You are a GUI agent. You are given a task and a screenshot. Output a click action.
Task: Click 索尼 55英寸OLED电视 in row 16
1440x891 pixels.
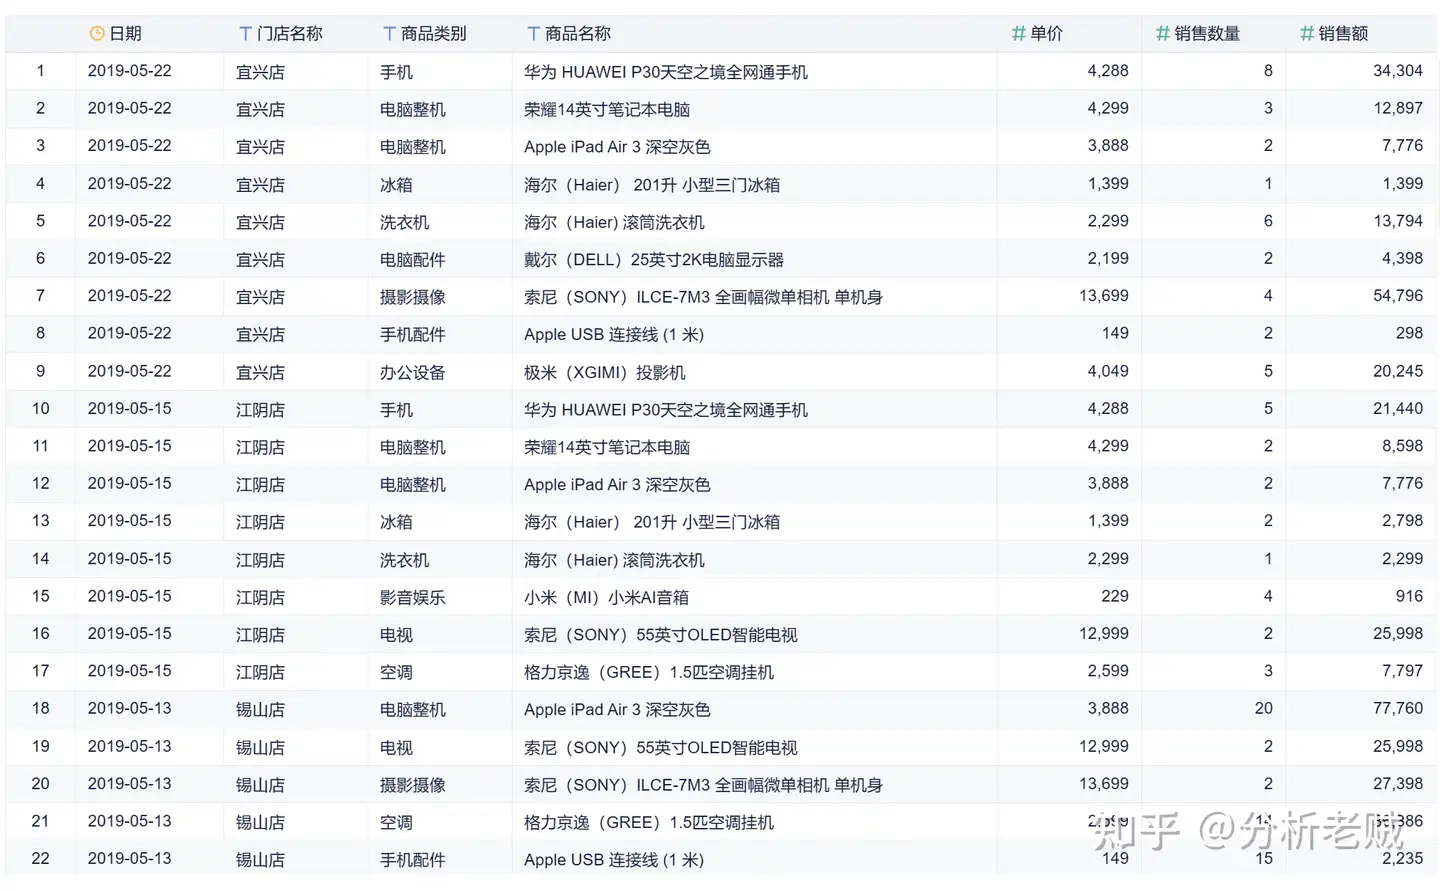click(x=661, y=635)
